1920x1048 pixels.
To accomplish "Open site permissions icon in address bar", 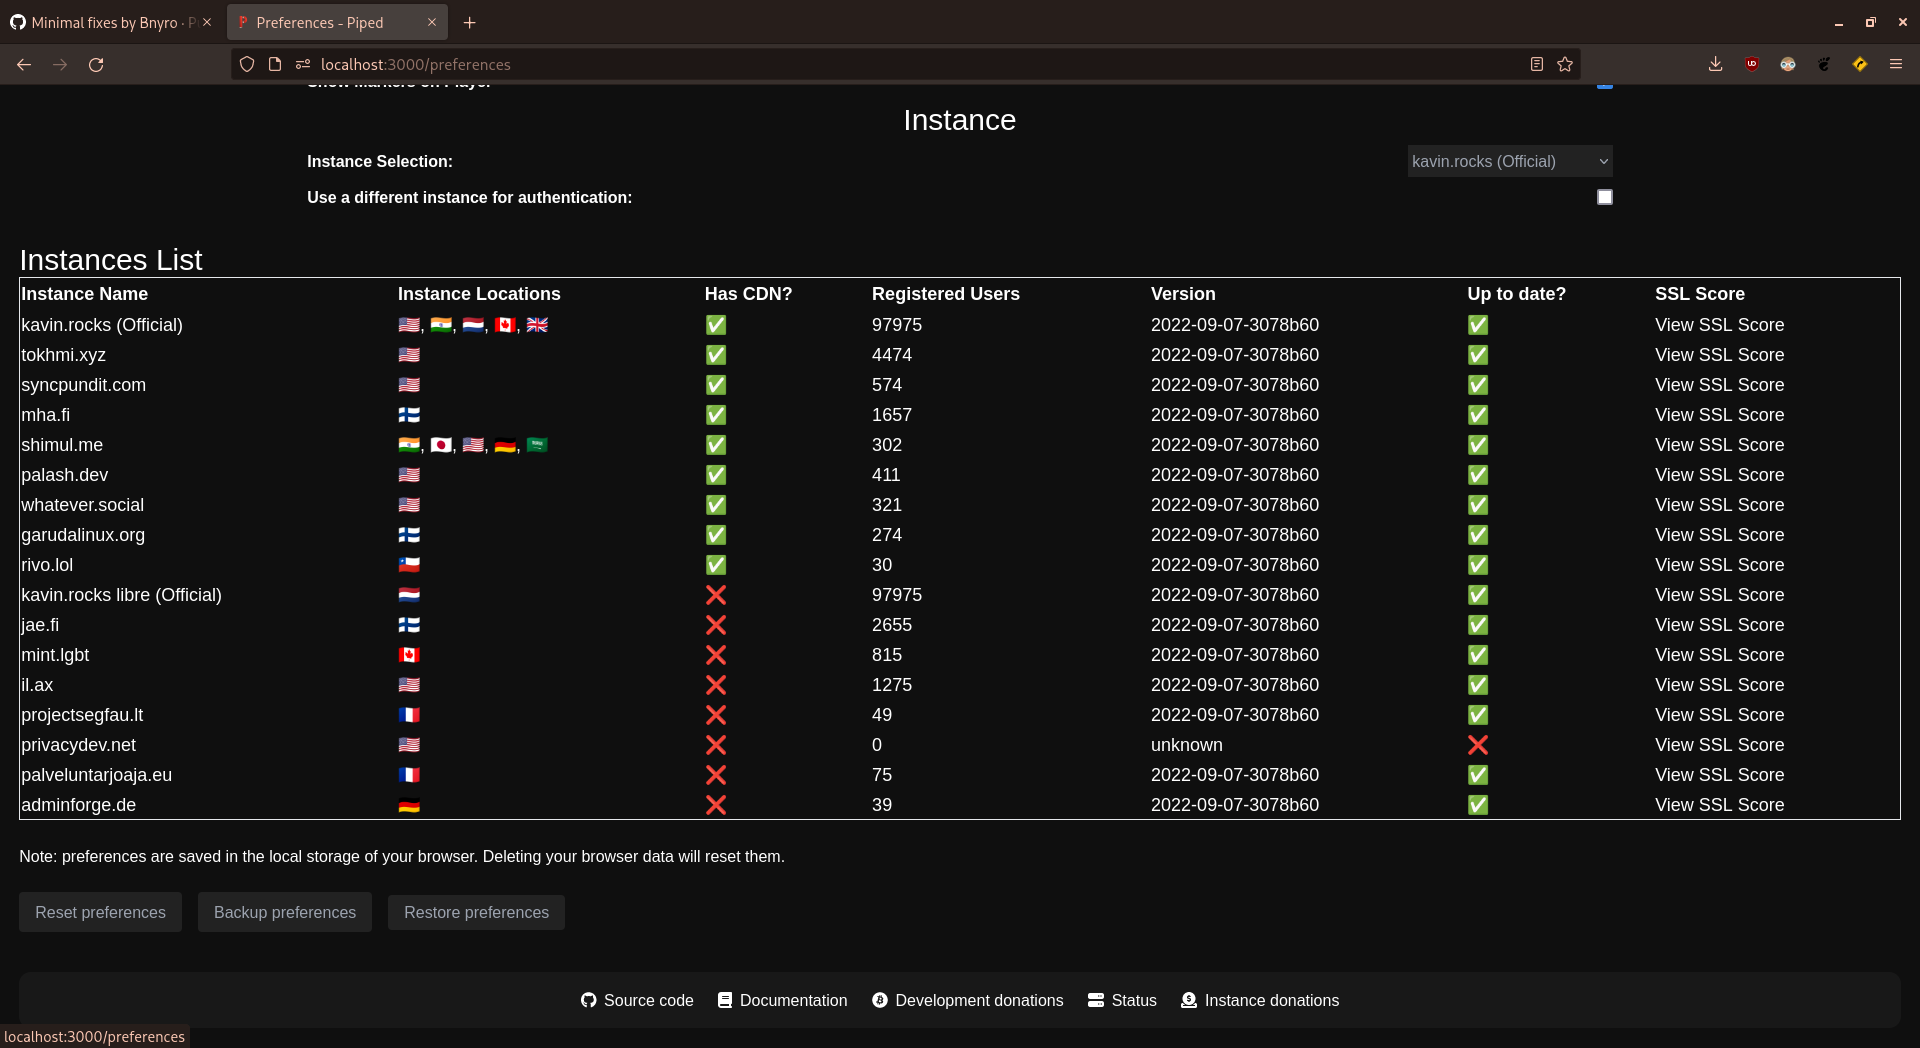I will pyautogui.click(x=303, y=64).
